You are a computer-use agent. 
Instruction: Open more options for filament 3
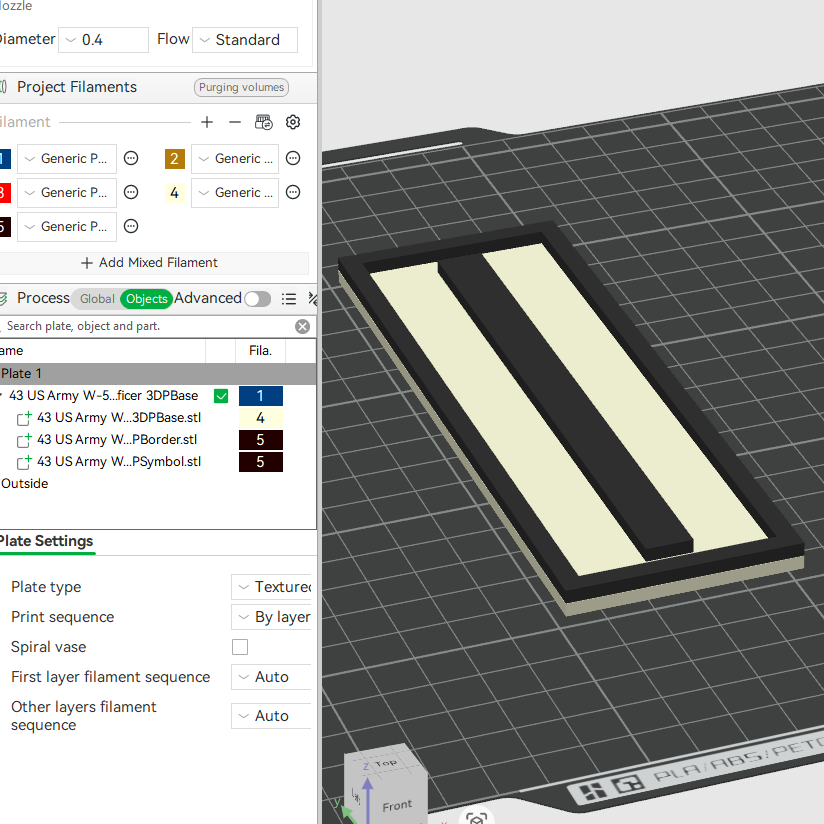(x=131, y=192)
